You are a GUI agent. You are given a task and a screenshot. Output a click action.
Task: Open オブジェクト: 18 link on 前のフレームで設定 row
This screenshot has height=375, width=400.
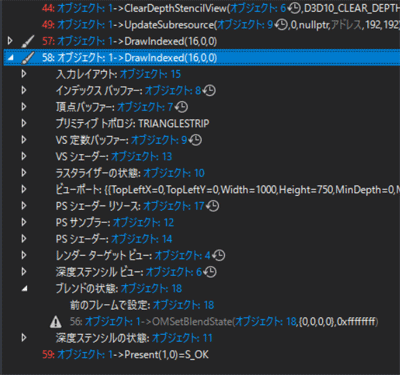click(183, 305)
